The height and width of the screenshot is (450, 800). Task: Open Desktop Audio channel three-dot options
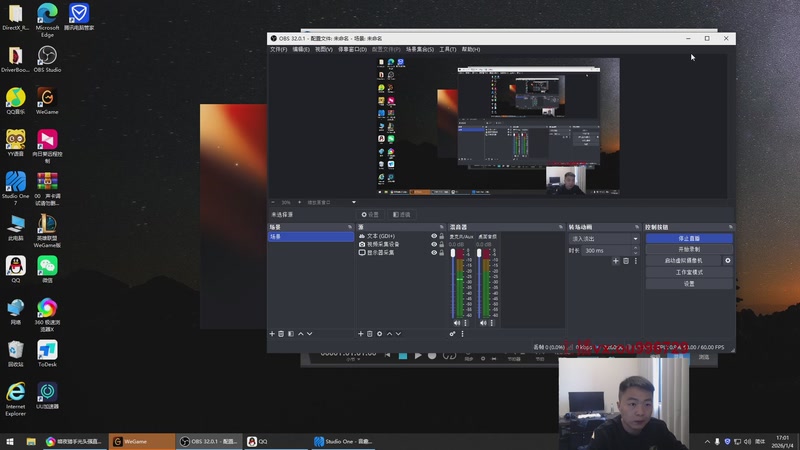pos(492,323)
